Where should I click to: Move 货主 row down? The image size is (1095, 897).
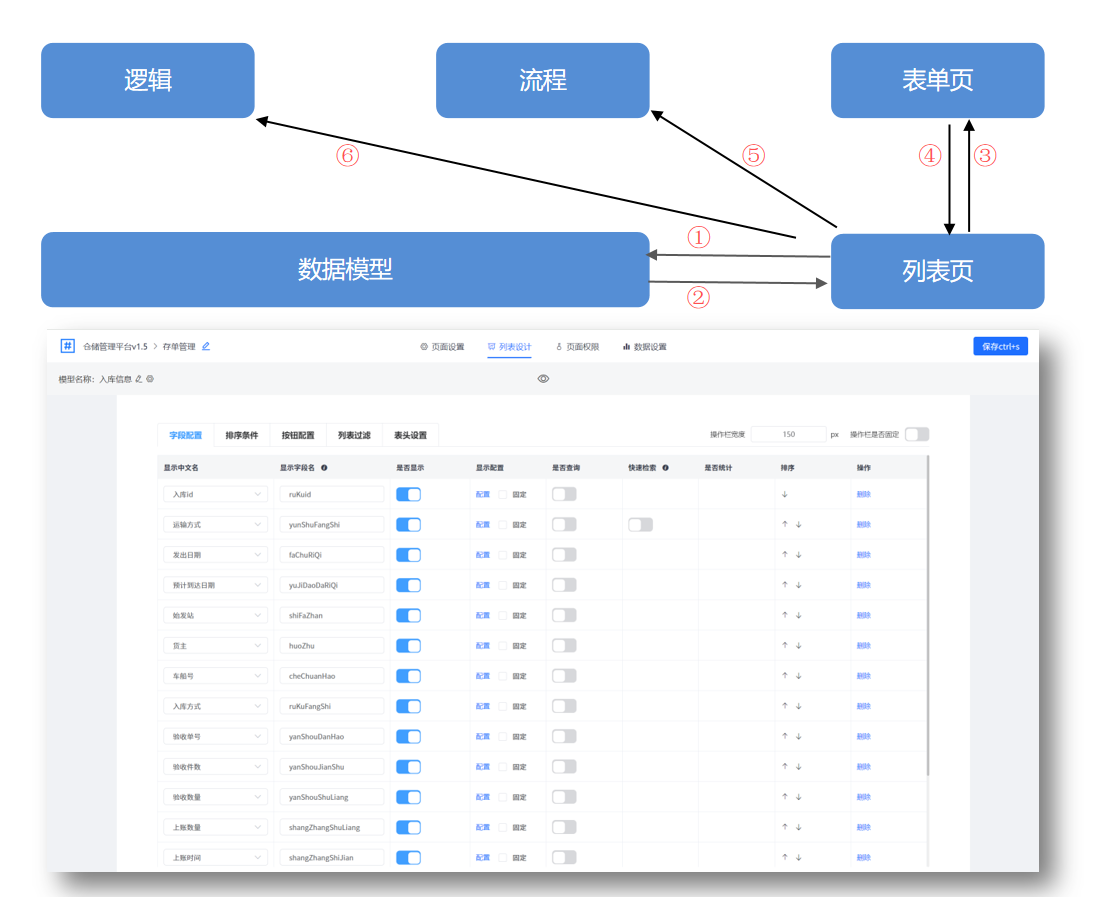(x=798, y=646)
